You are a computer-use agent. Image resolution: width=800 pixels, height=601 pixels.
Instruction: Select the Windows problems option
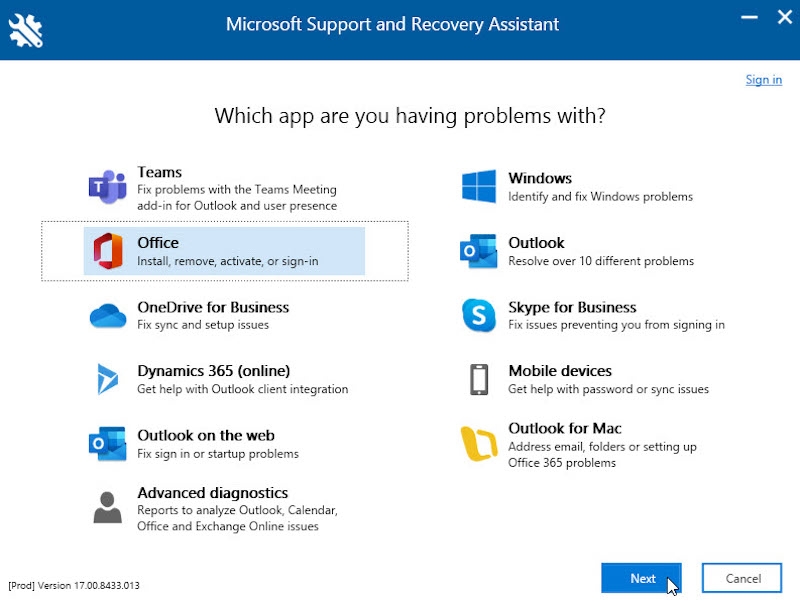[x=600, y=186]
